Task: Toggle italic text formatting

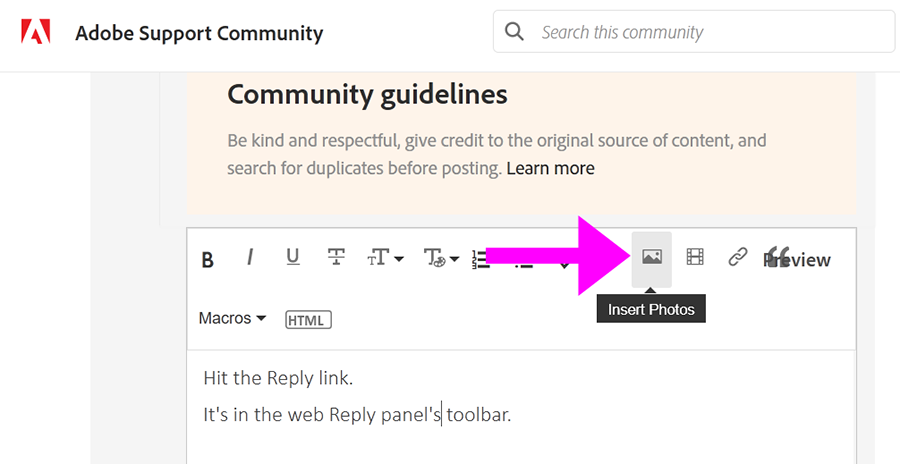Action: (250, 258)
